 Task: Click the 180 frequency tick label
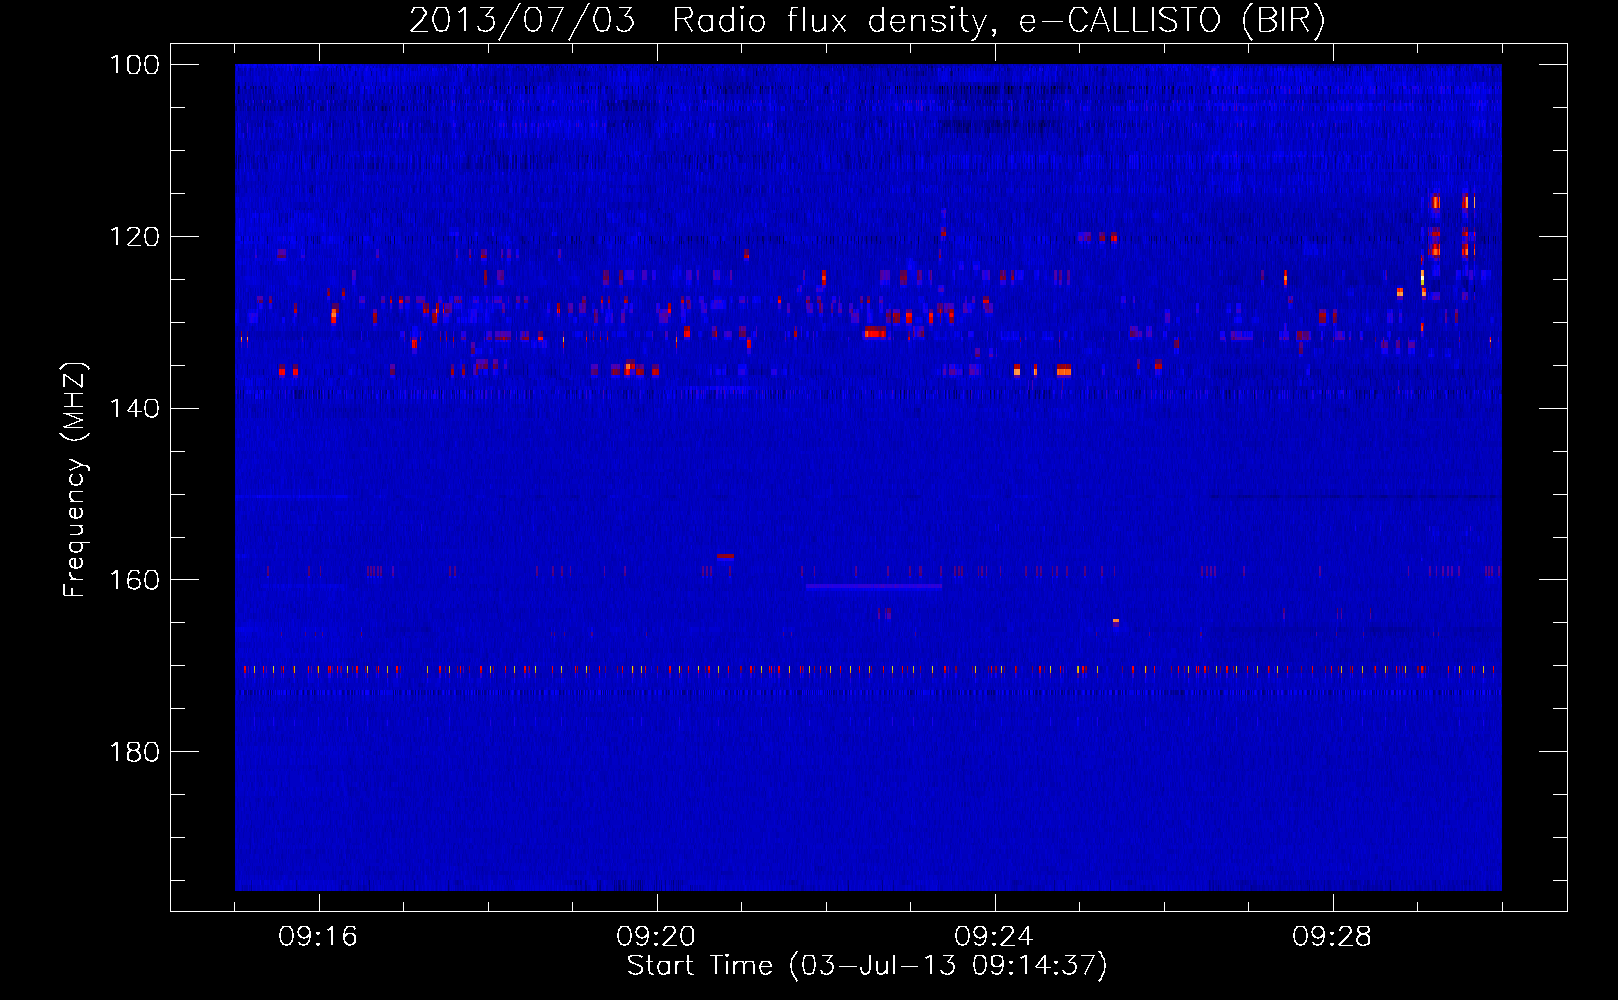point(134,752)
